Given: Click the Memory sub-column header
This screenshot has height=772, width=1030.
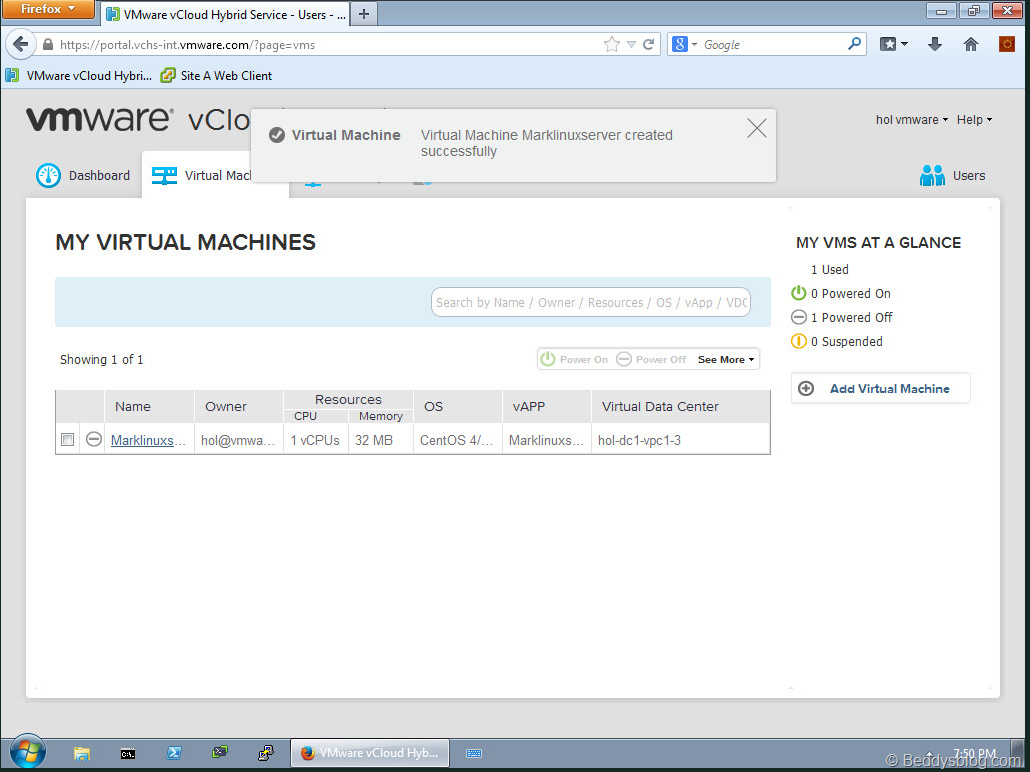Looking at the screenshot, I should (381, 416).
